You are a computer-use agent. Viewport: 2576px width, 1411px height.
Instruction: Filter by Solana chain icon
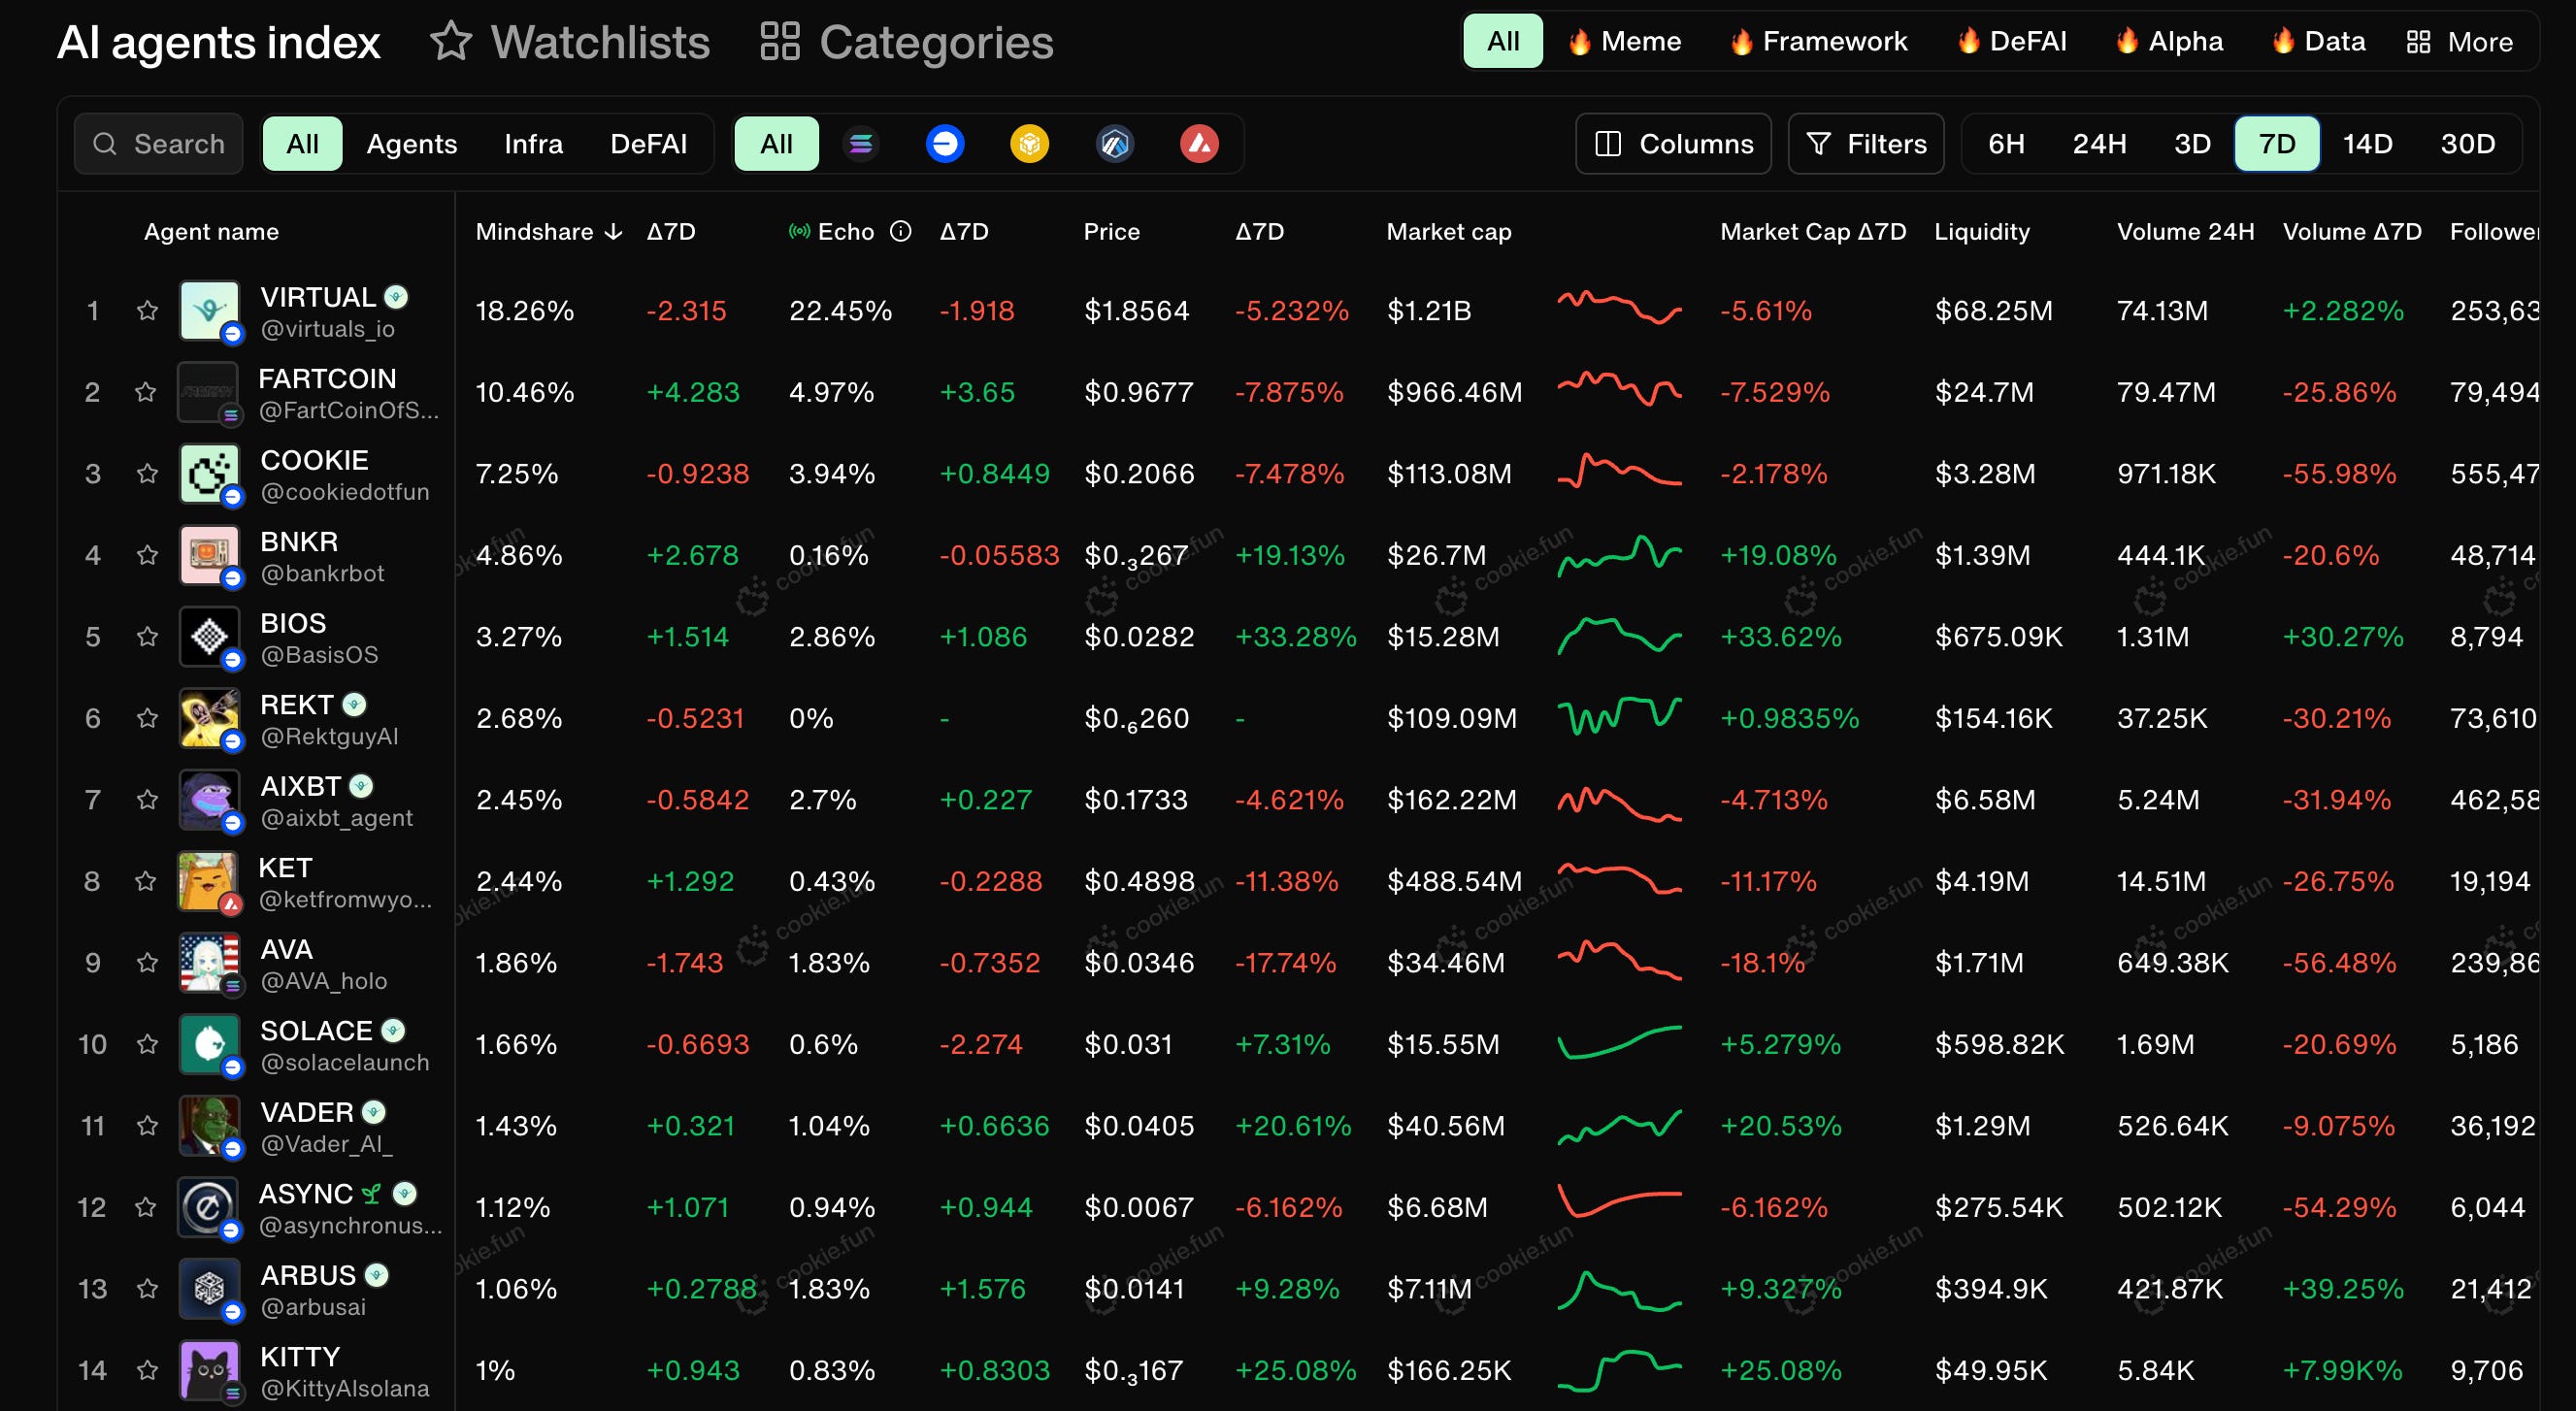point(860,144)
